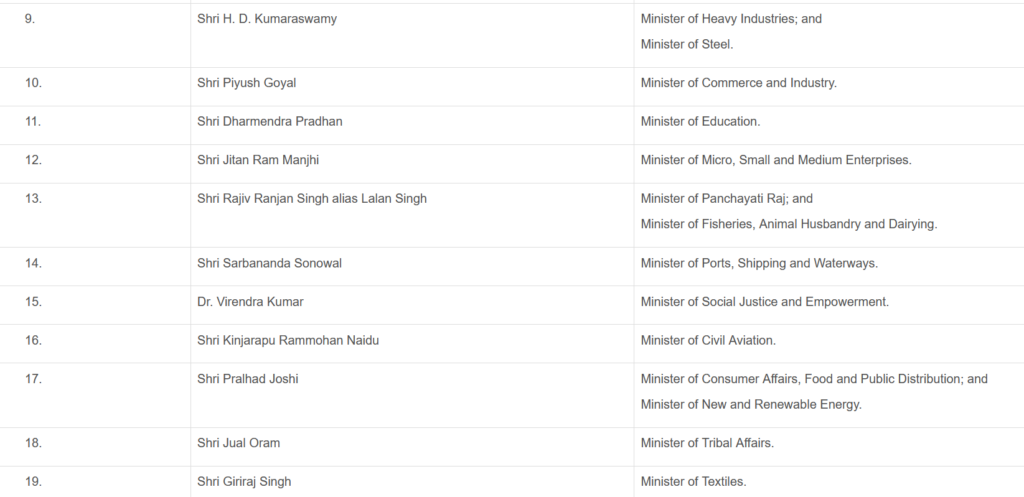Click Minister of New and Renewable Energy

coord(751,404)
